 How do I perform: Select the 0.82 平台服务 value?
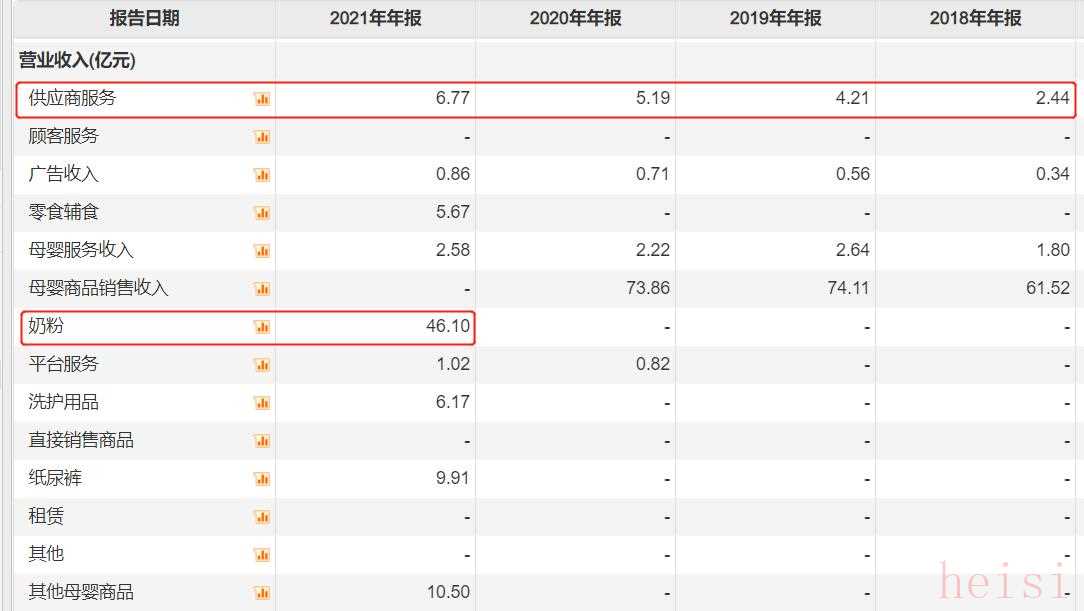[653, 364]
